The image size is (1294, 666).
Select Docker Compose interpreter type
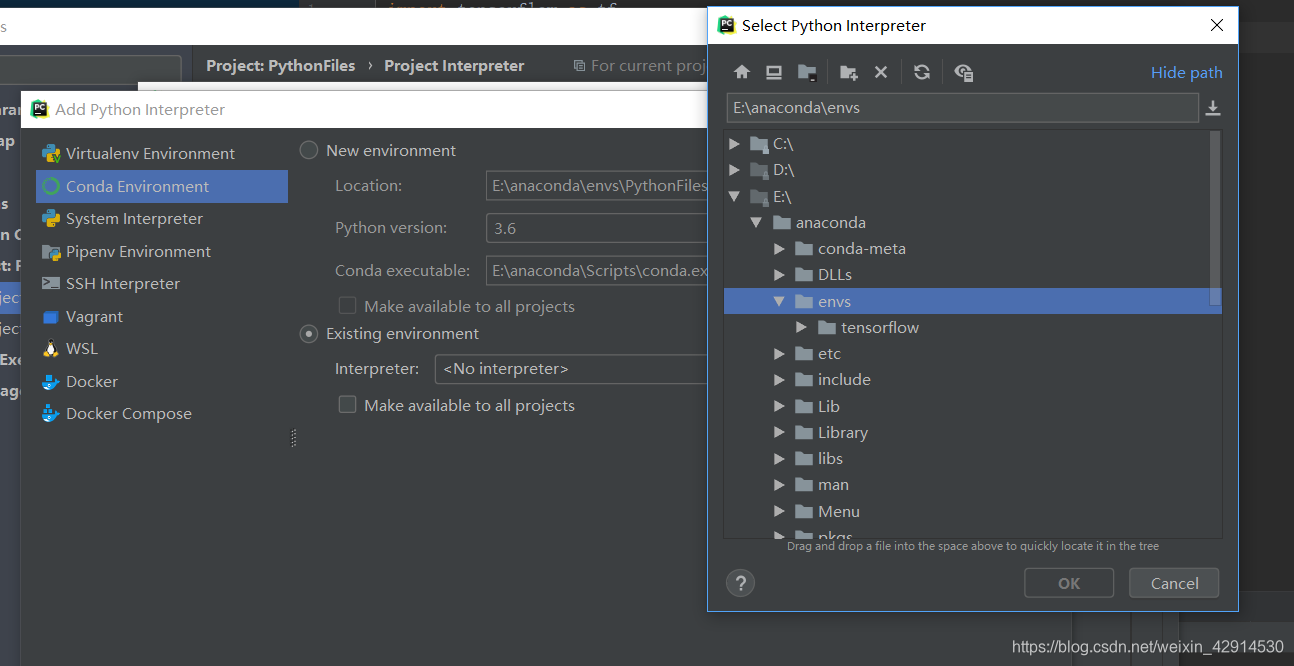coord(162,413)
